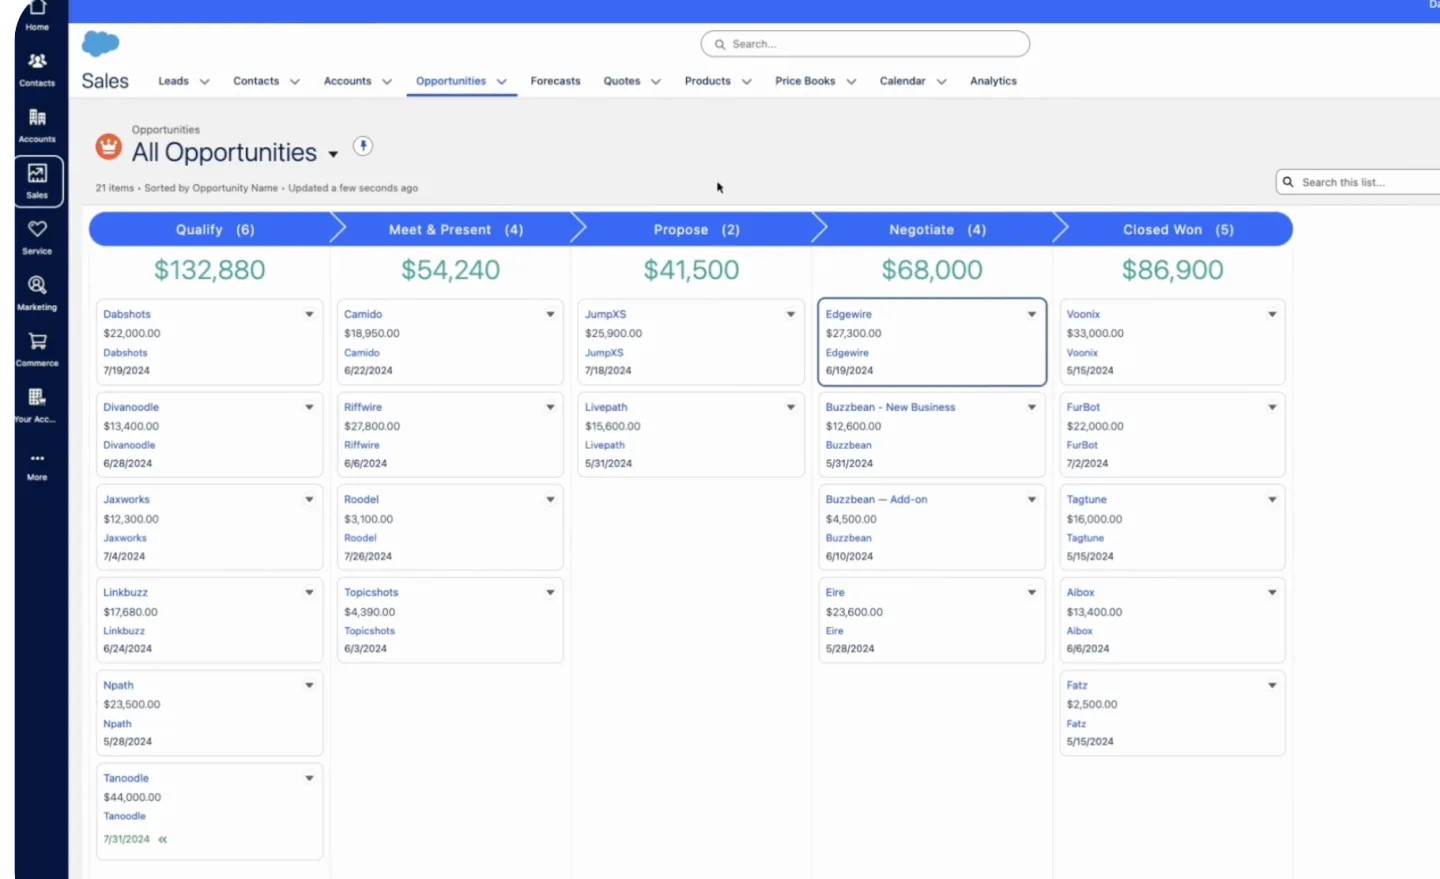
Task: Open the Analytics tab
Action: click(x=993, y=81)
